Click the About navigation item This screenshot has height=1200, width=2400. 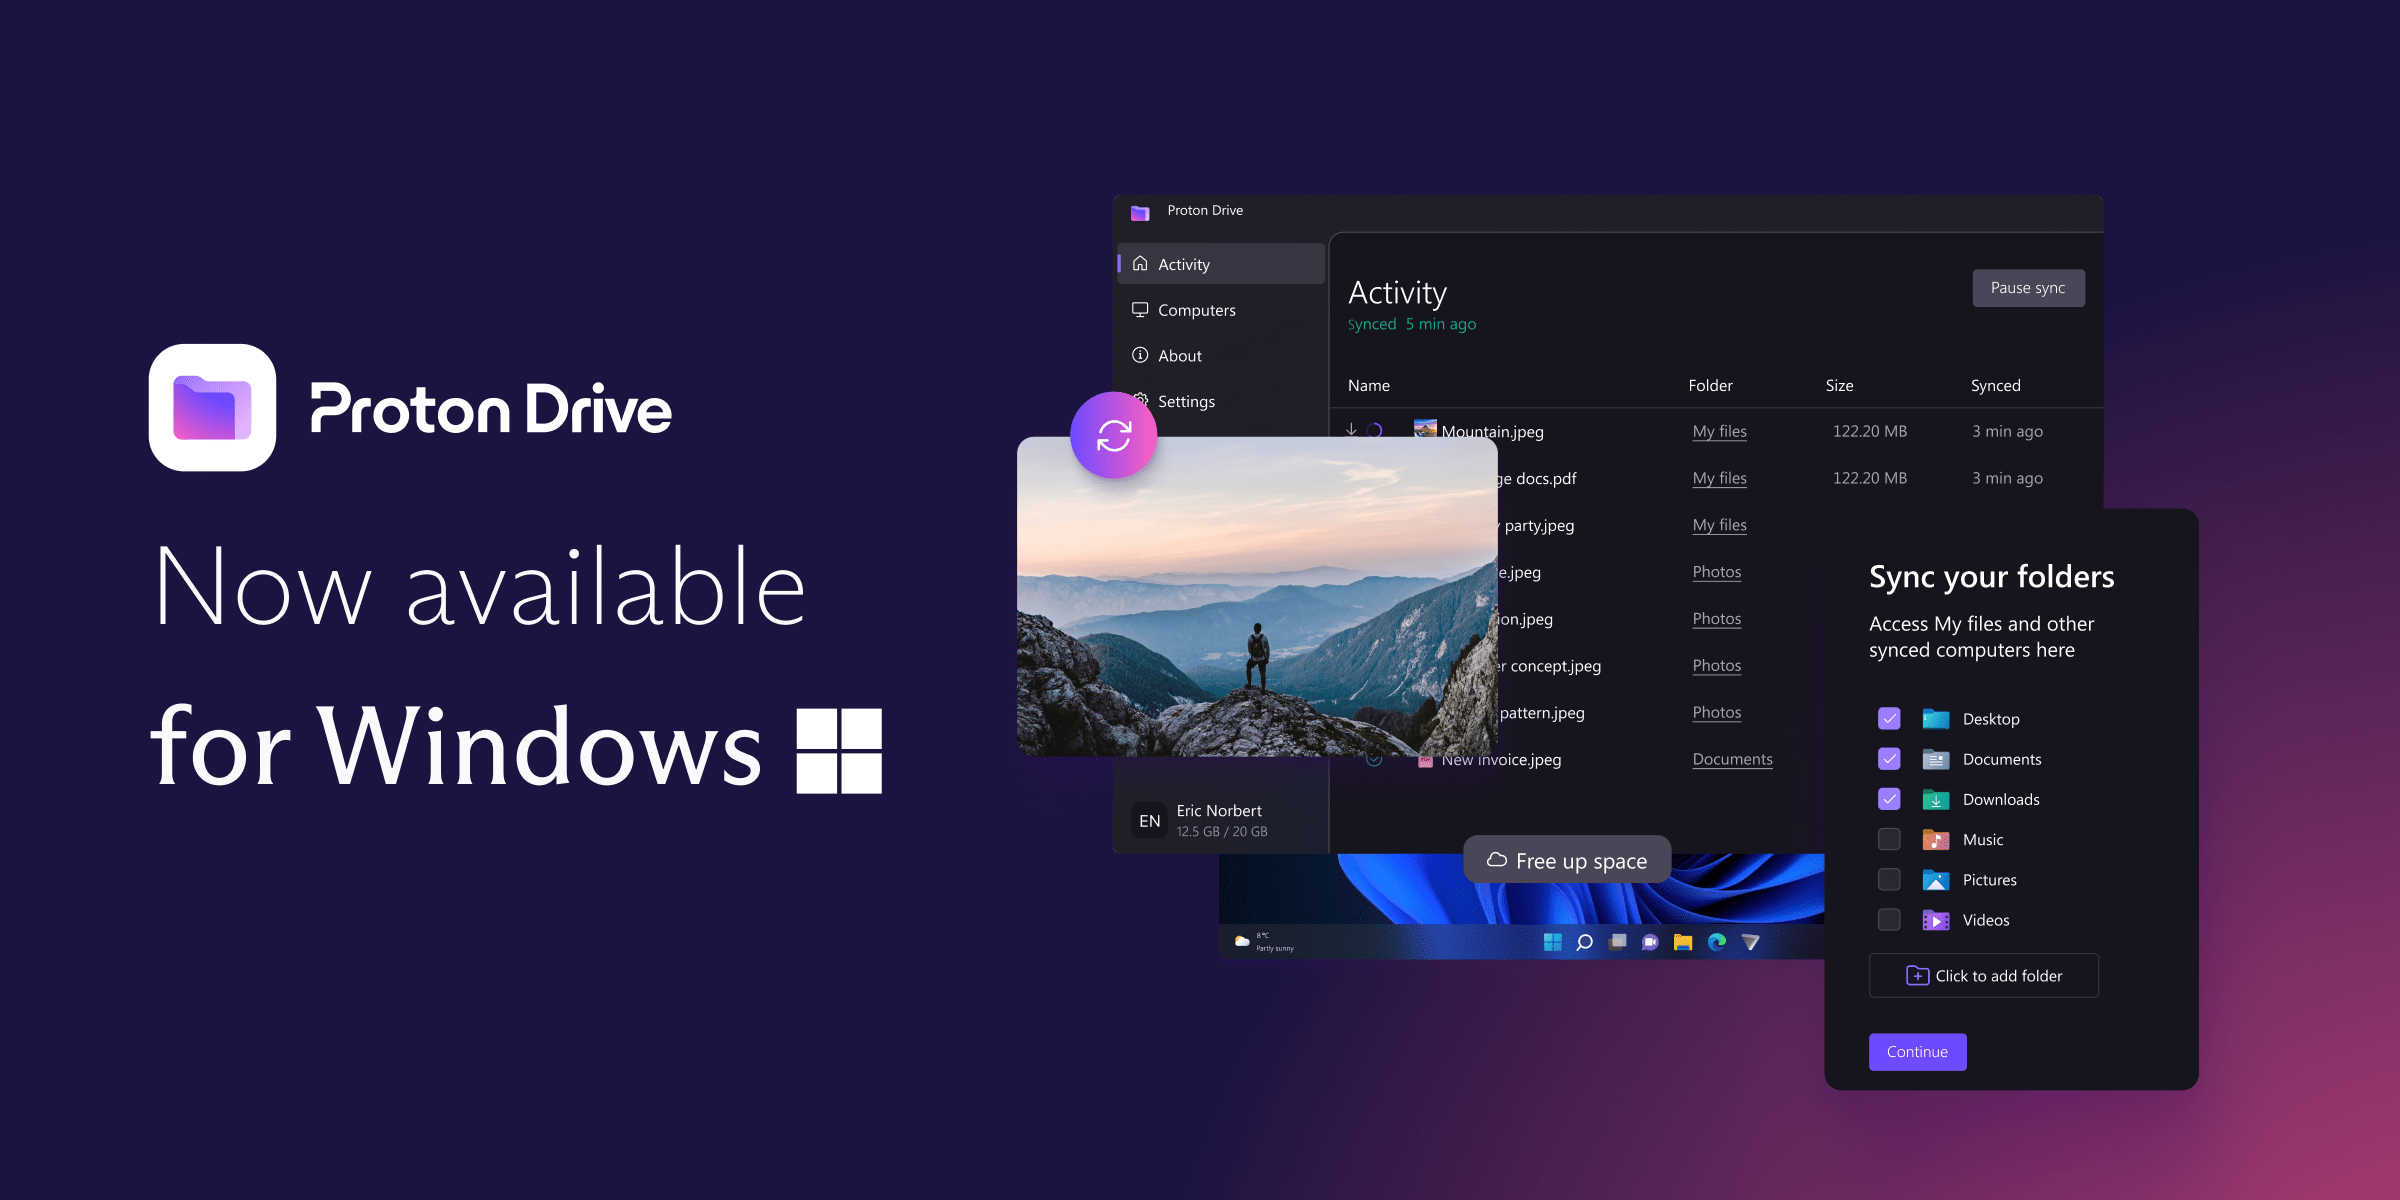coord(1182,355)
